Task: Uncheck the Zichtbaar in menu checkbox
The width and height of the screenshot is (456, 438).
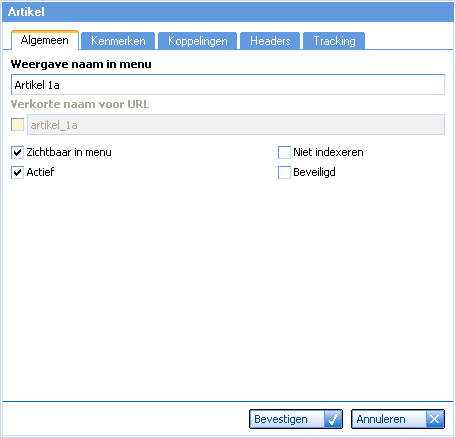Action: pos(17,152)
